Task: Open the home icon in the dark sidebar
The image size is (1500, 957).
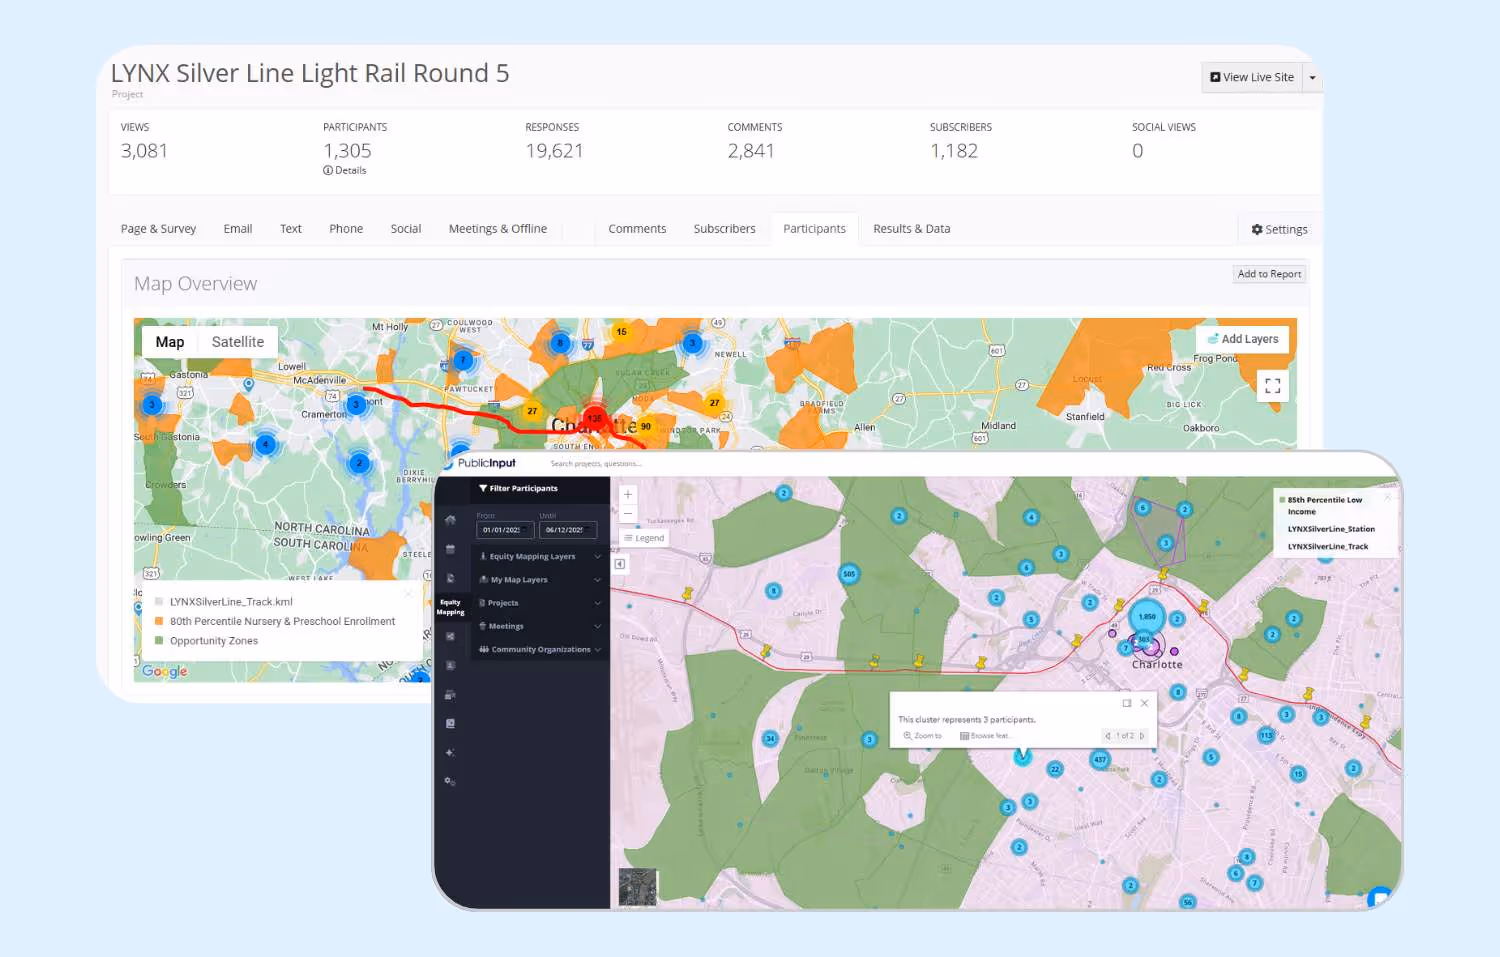Action: pyautogui.click(x=450, y=520)
